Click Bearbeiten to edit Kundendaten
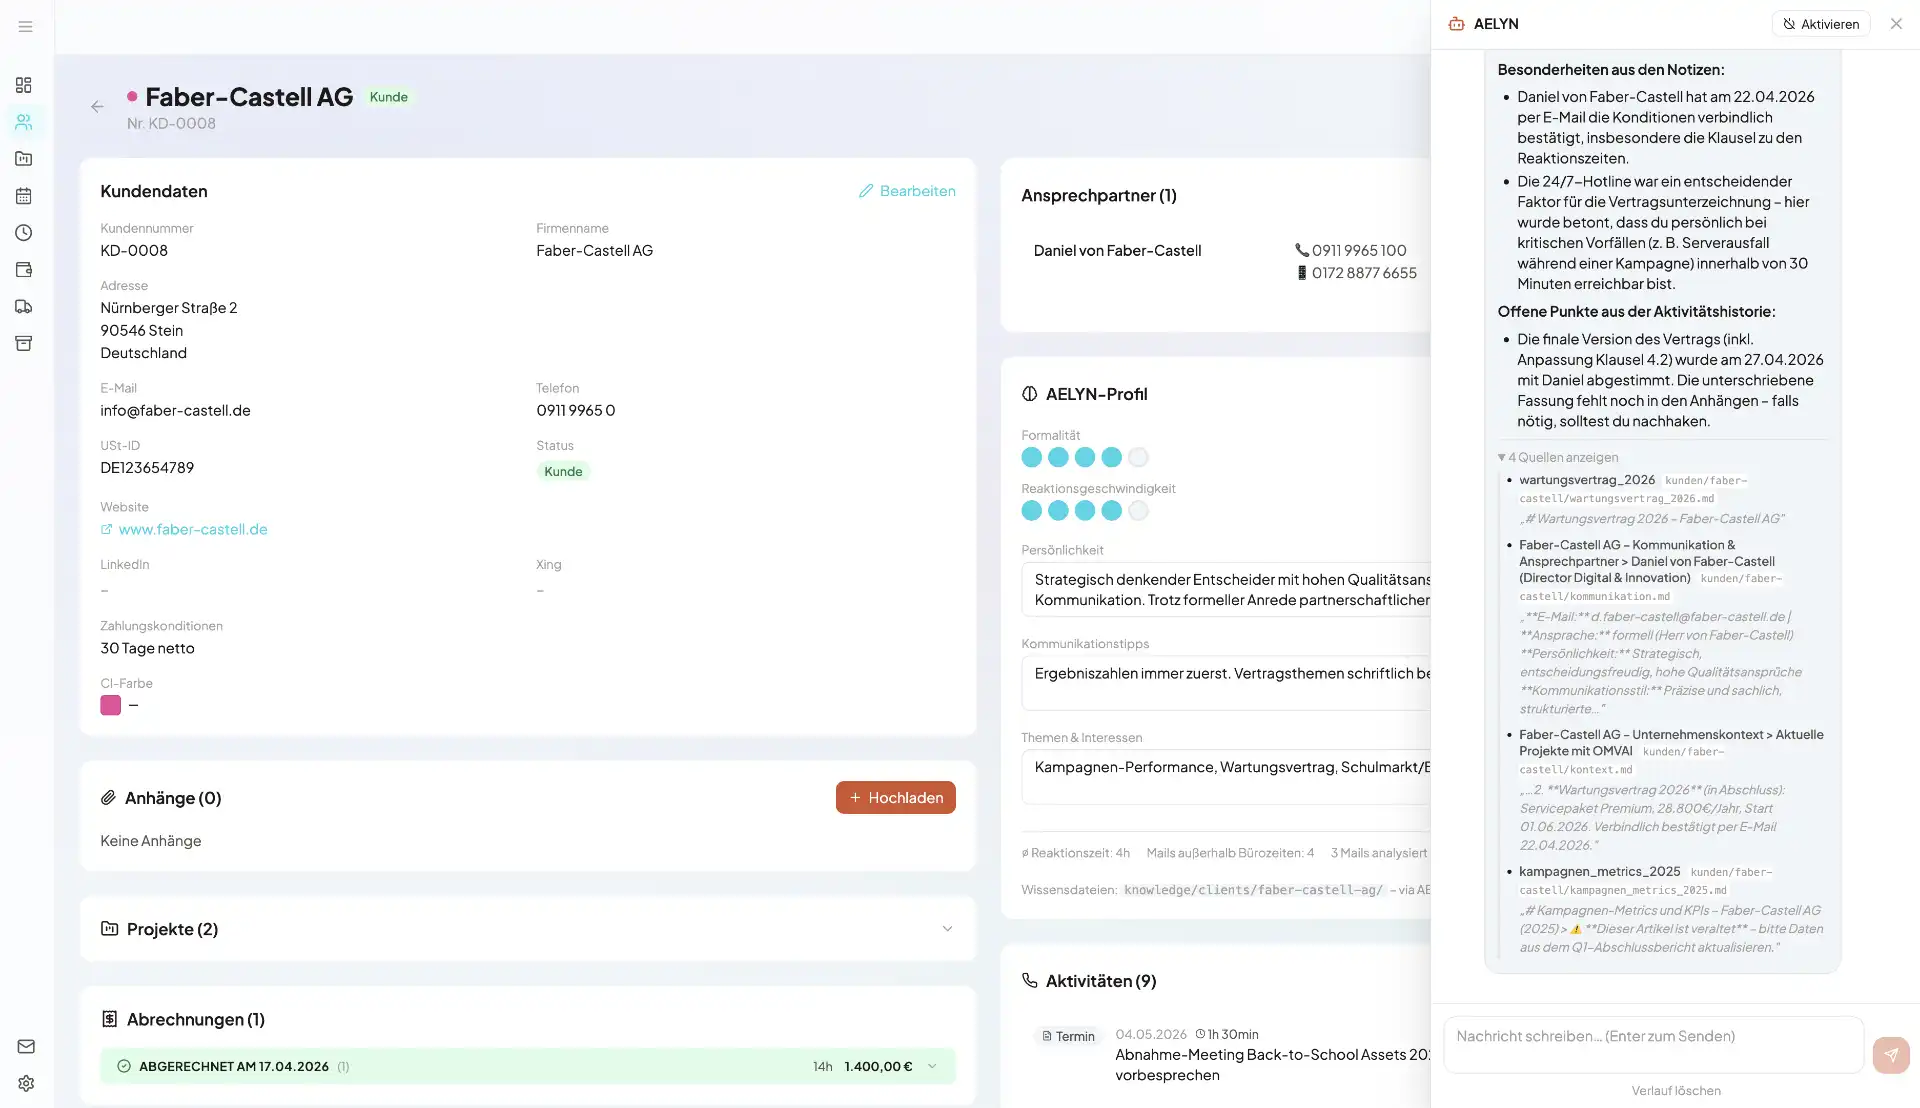1920x1108 pixels. (907, 191)
